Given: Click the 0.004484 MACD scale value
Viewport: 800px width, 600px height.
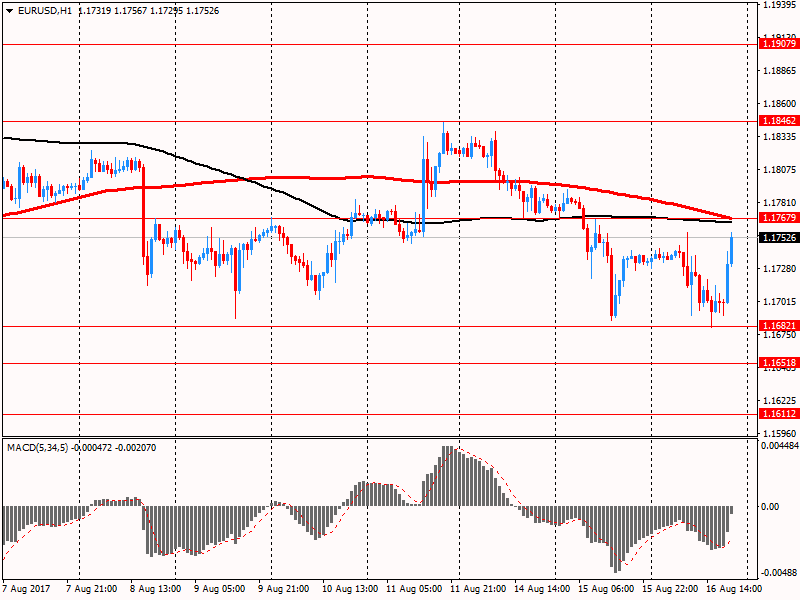Looking at the screenshot, I should tap(780, 446).
